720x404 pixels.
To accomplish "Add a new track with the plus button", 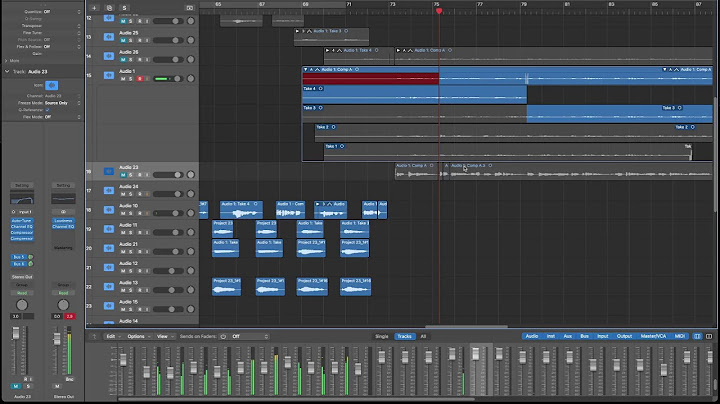I will [x=94, y=8].
